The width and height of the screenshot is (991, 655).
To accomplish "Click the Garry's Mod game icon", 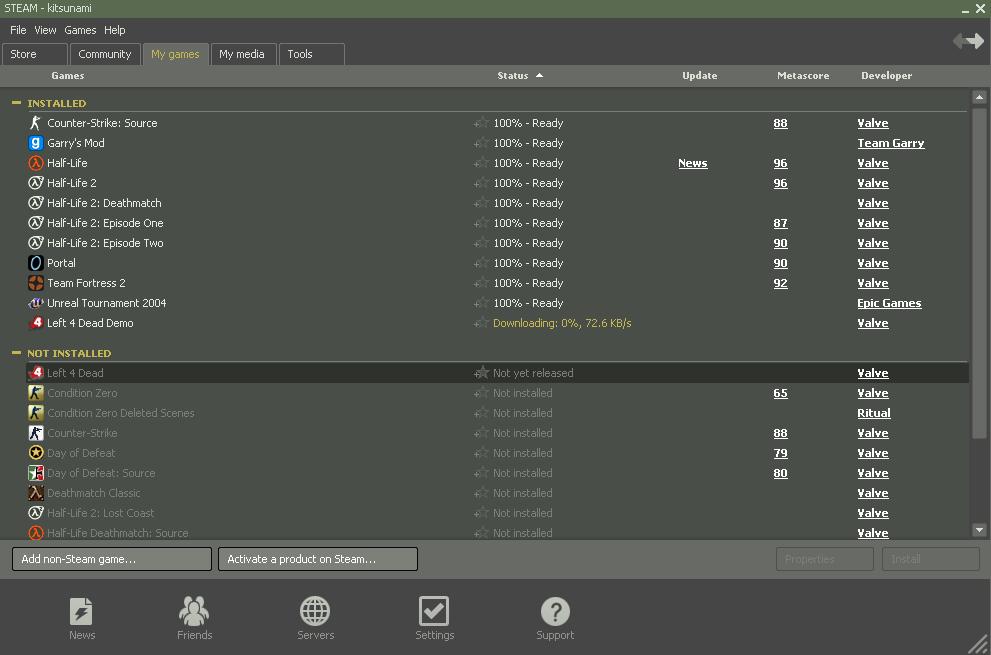I will [36, 143].
